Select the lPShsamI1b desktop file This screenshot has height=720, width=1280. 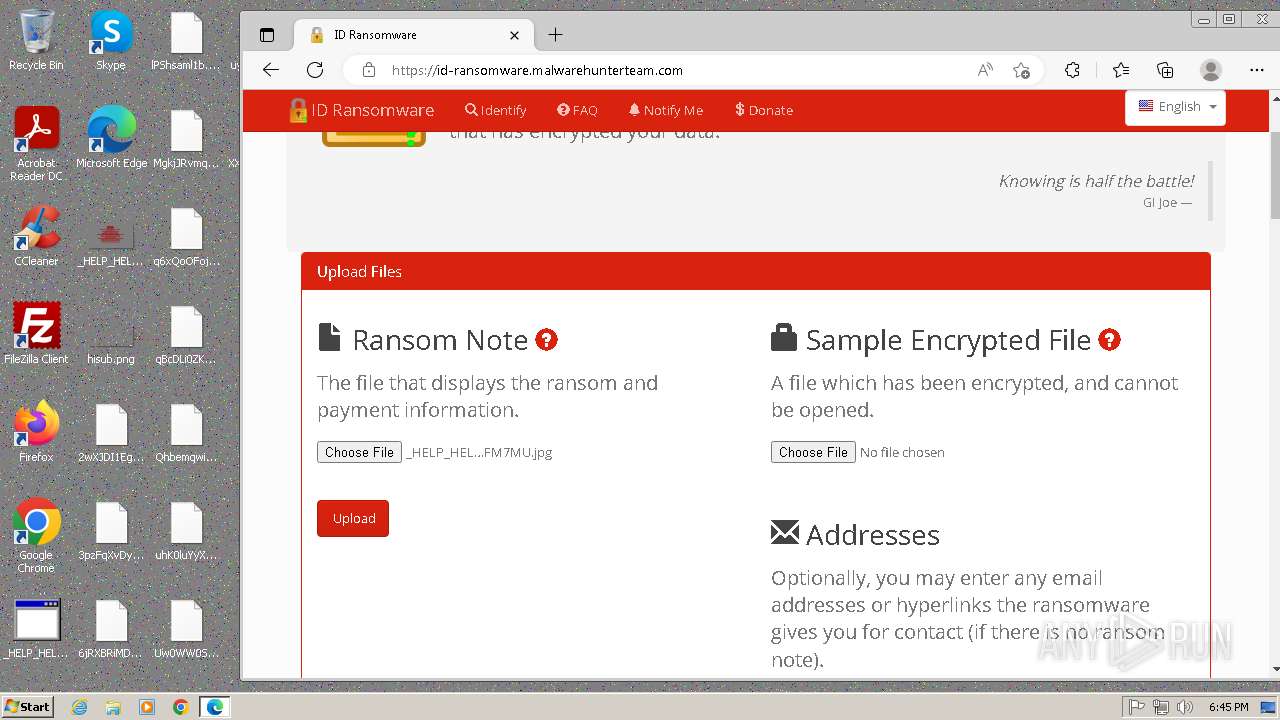pos(186,40)
